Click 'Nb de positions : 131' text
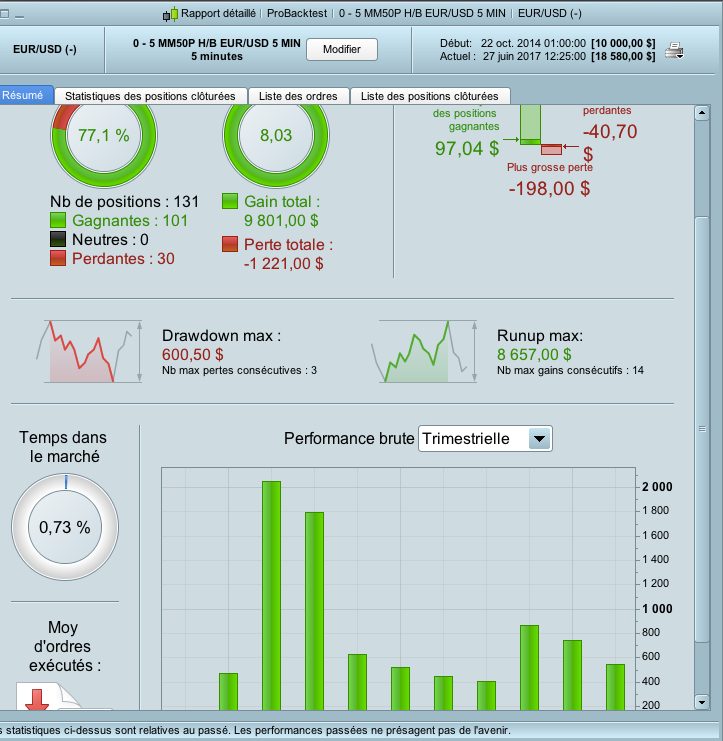Viewport: 723px width, 741px height. point(124,202)
